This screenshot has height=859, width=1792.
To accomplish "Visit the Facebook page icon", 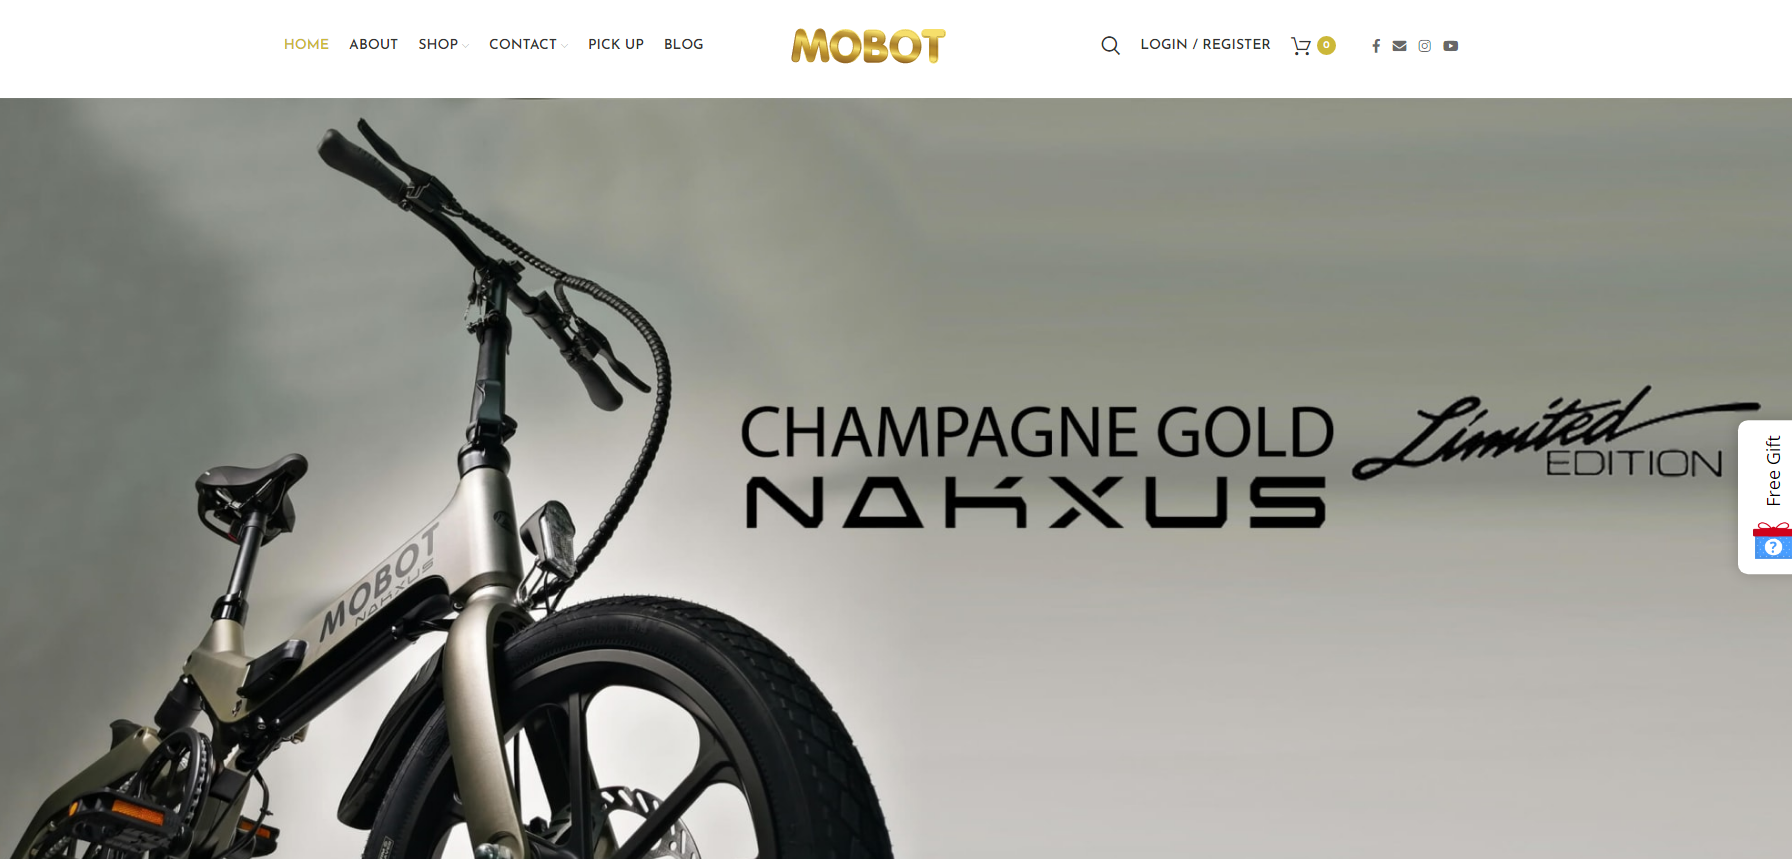I will [x=1376, y=46].
